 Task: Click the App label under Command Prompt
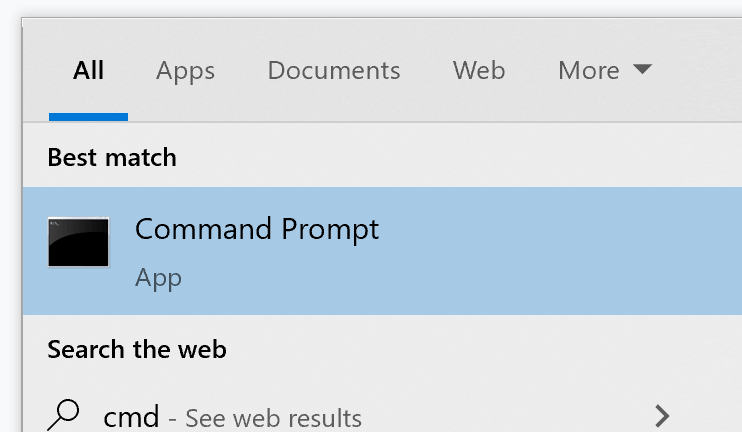[158, 277]
